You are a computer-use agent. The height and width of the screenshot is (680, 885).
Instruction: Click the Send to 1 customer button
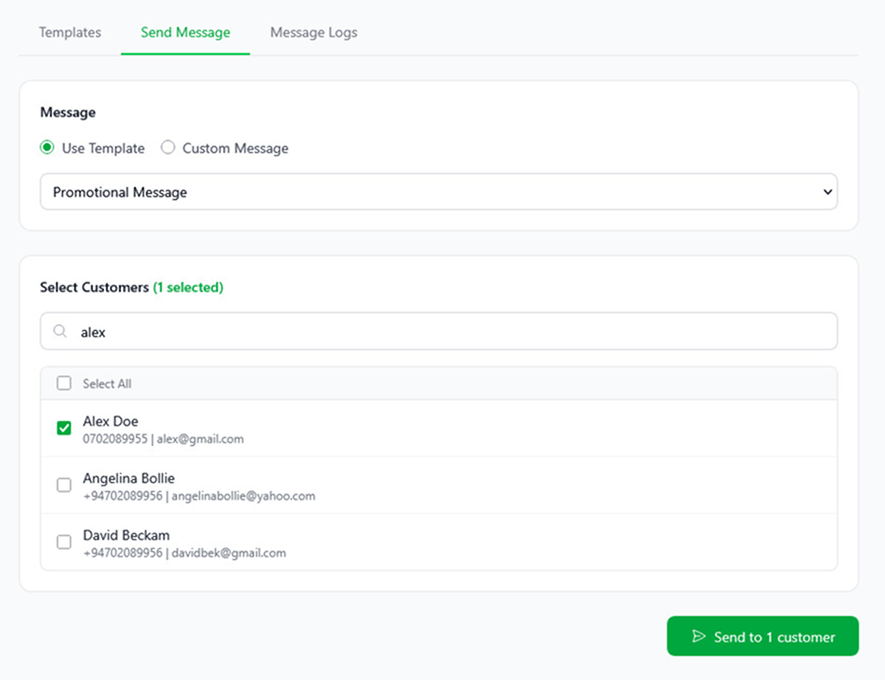(x=762, y=636)
